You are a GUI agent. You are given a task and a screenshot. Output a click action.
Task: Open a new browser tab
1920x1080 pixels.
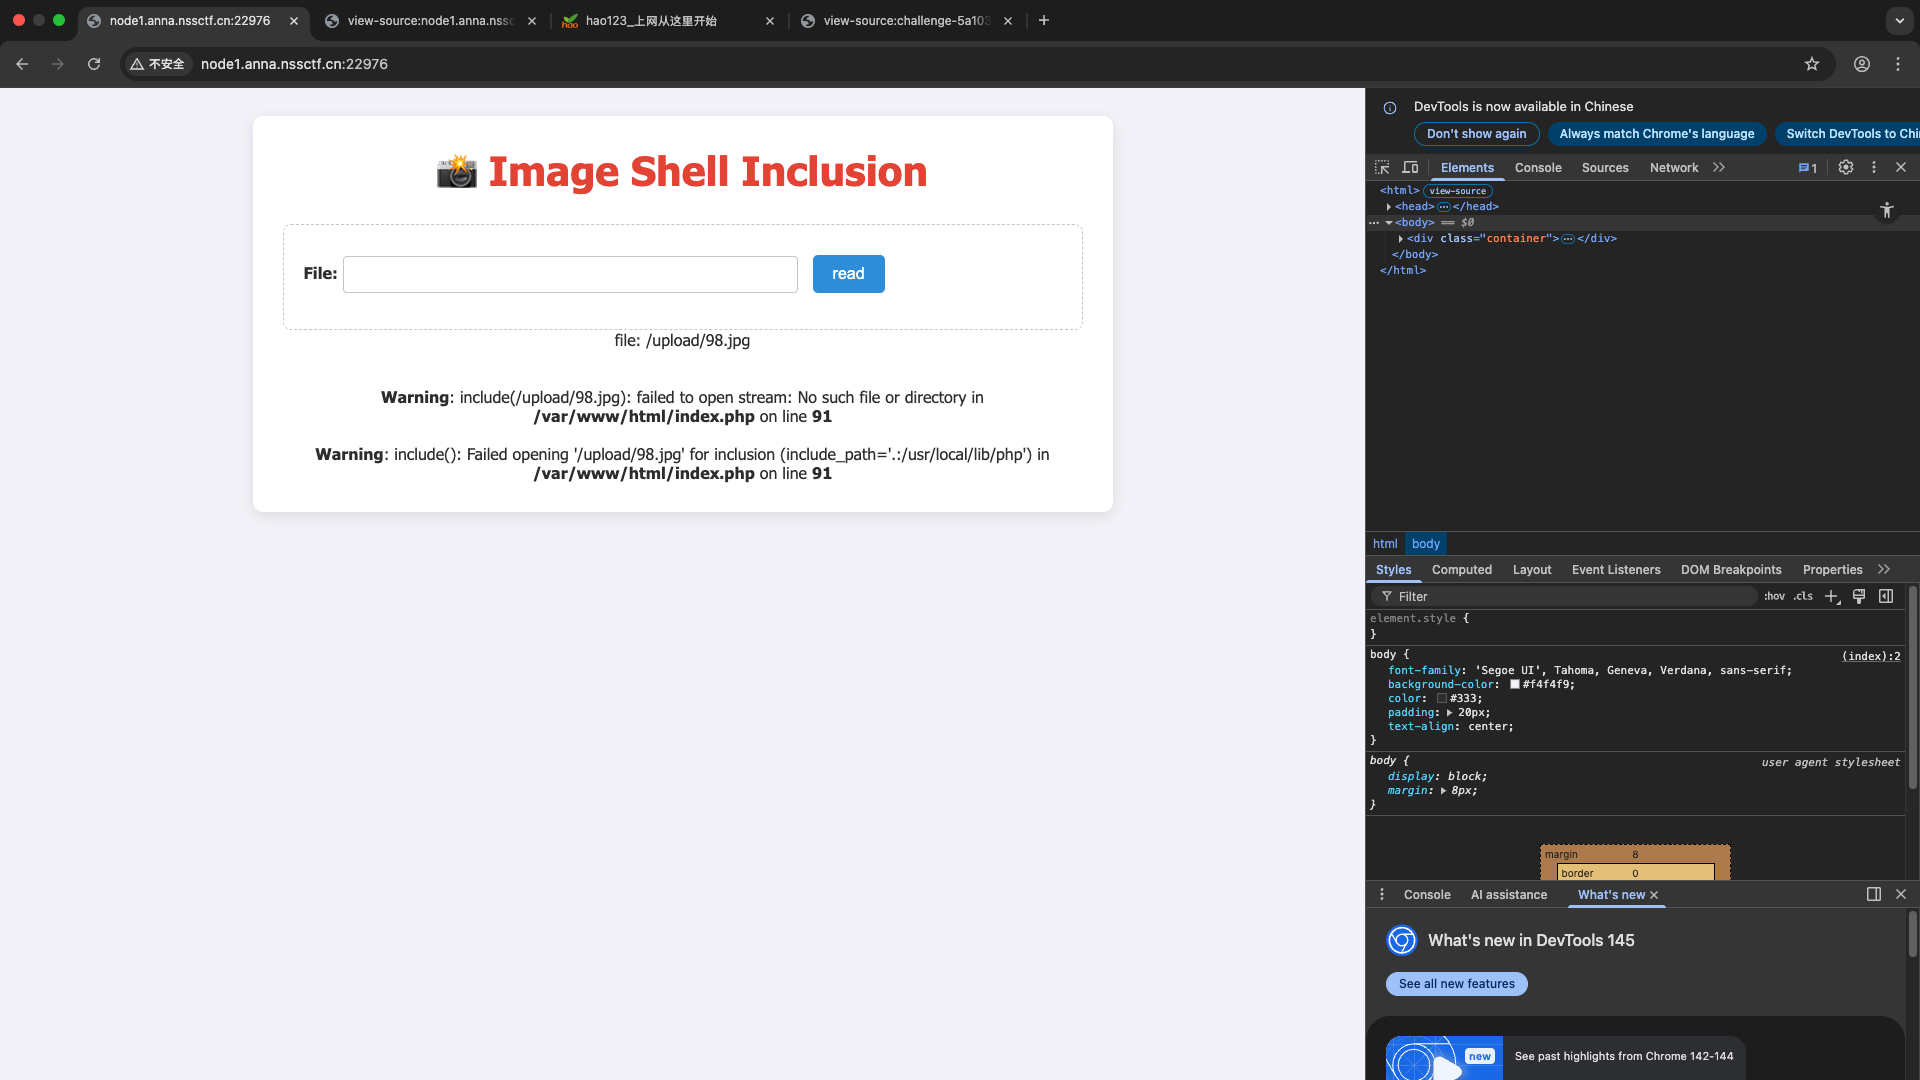tap(1044, 20)
